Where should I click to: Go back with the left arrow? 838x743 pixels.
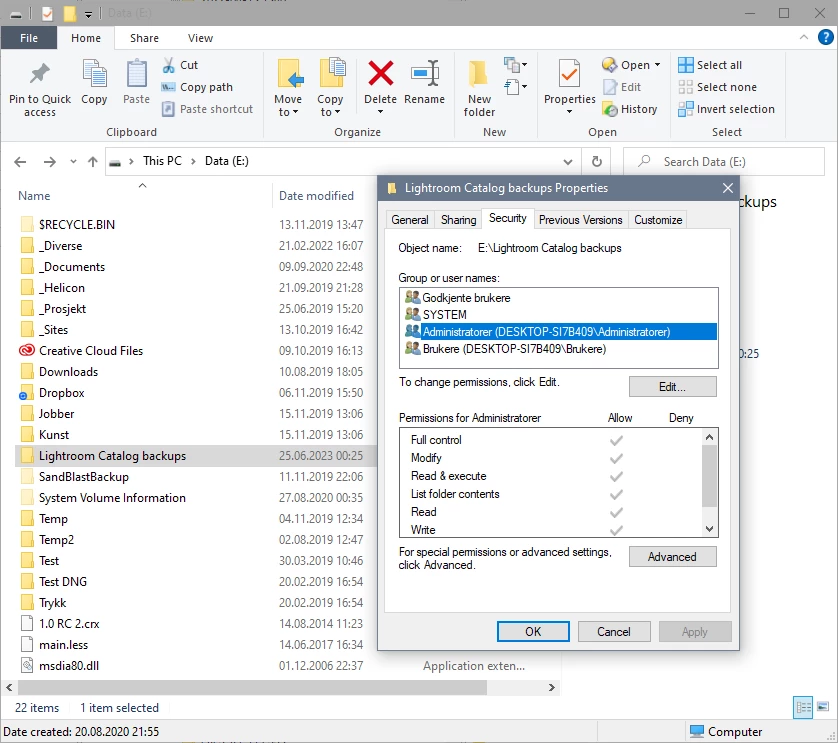coord(20,161)
